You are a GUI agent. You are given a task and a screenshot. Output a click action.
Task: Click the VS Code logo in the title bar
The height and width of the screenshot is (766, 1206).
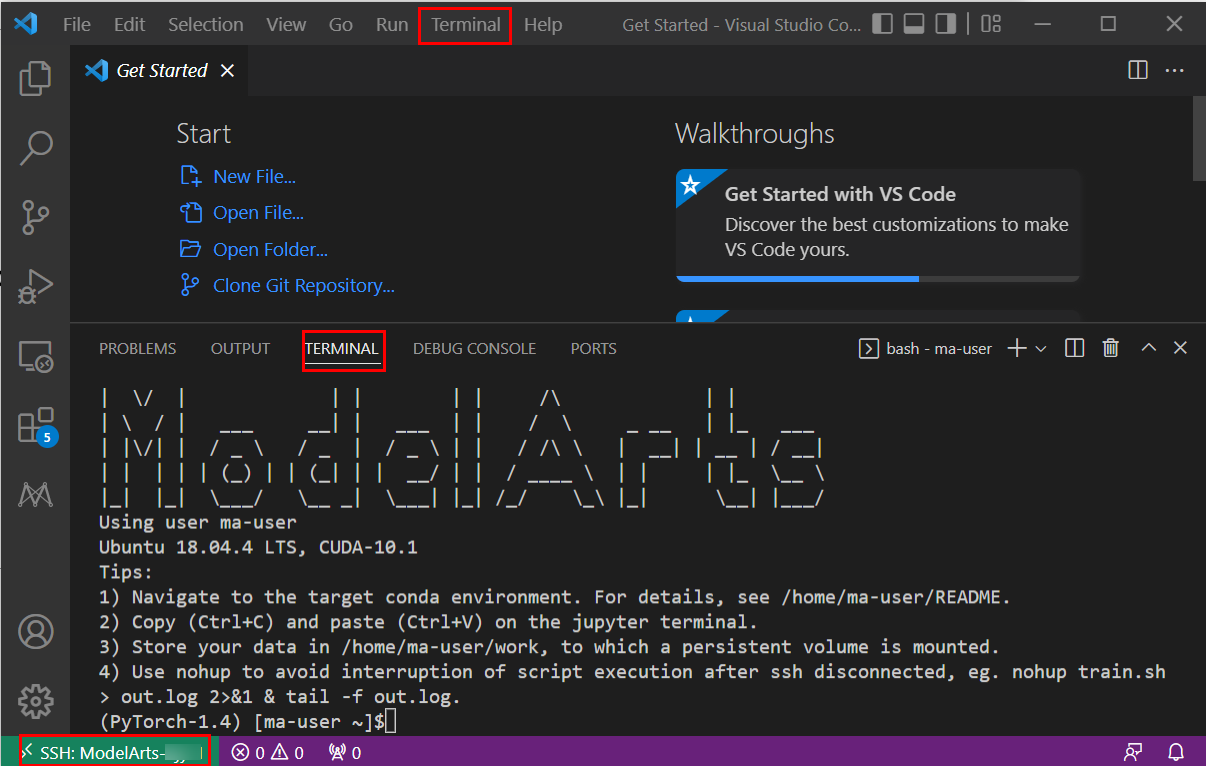point(26,24)
